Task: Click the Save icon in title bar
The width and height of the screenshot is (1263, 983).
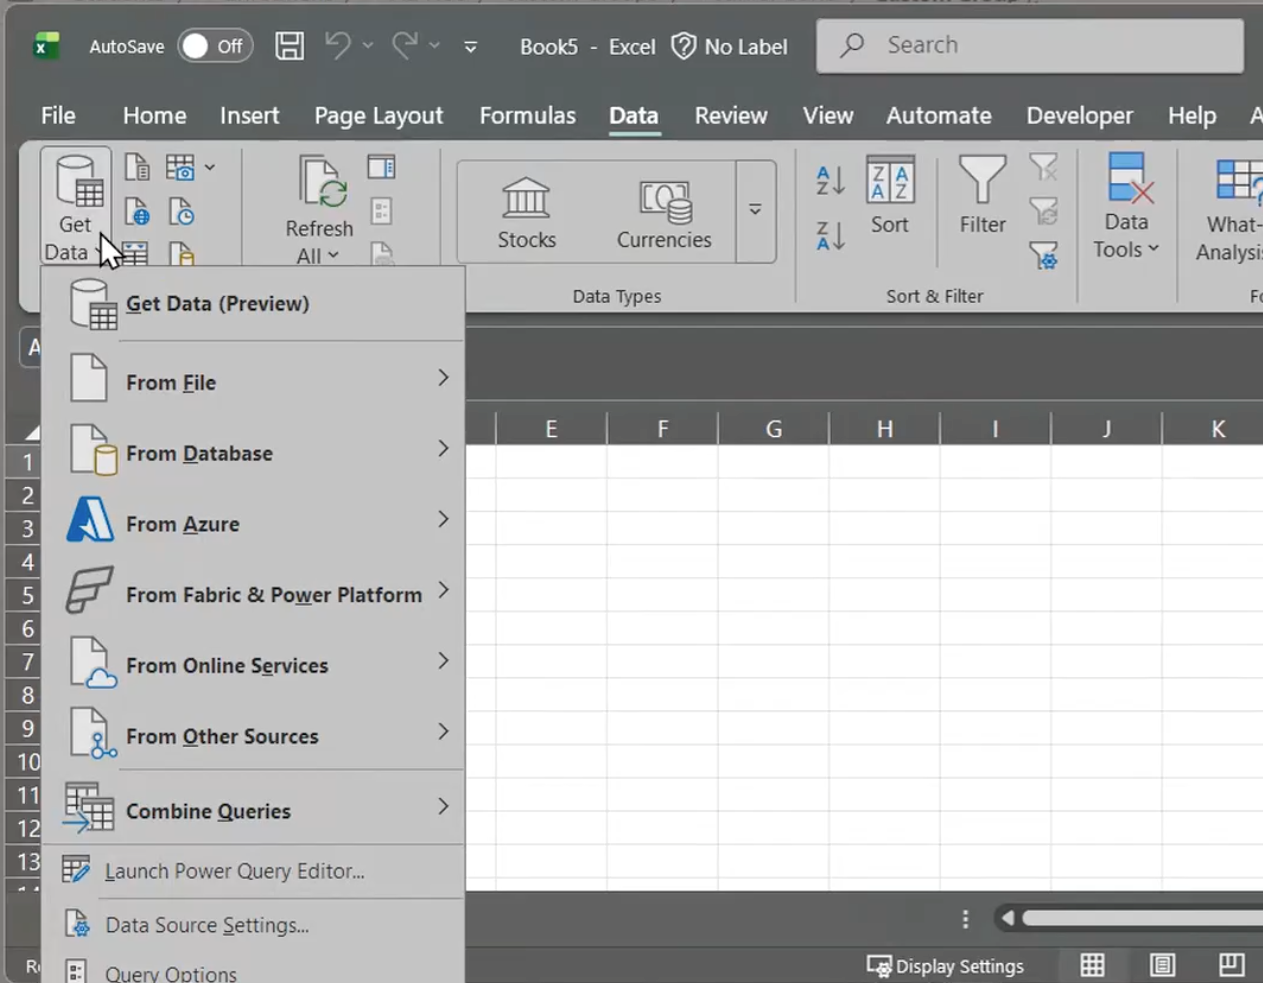Action: click(289, 46)
